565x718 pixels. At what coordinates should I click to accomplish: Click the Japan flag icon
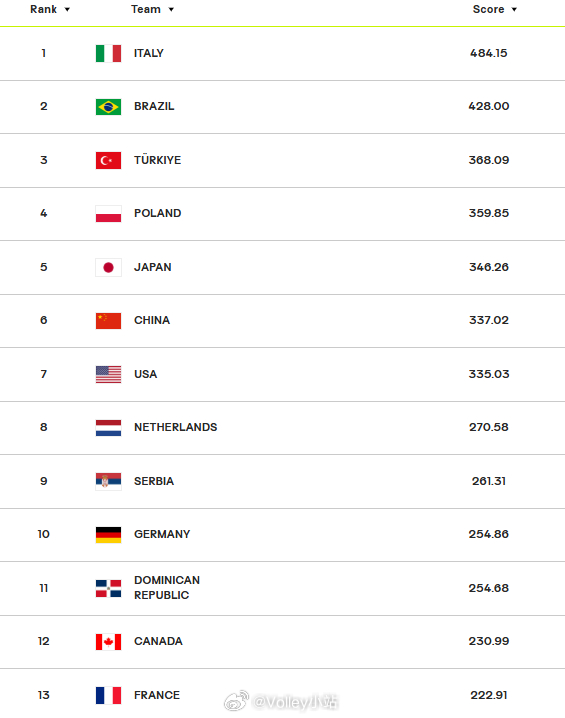coord(109,267)
